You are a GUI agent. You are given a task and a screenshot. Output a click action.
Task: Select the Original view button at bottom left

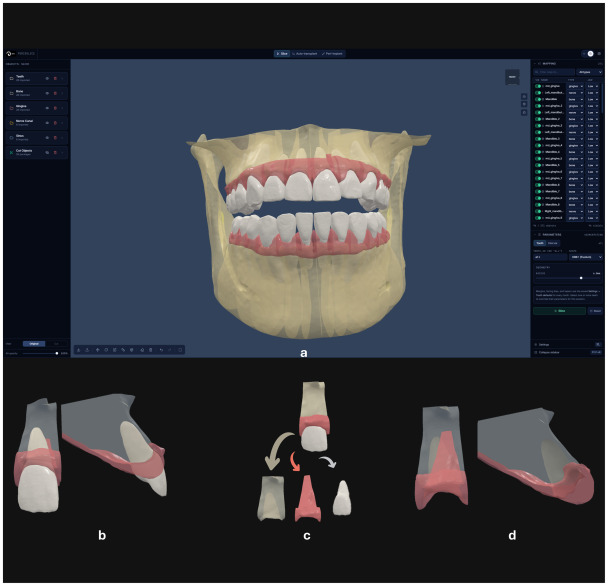coord(34,344)
